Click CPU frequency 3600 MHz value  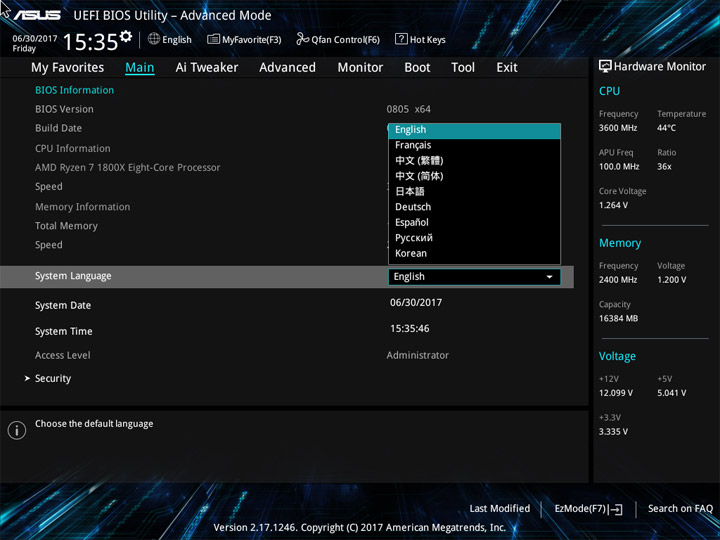(618, 128)
